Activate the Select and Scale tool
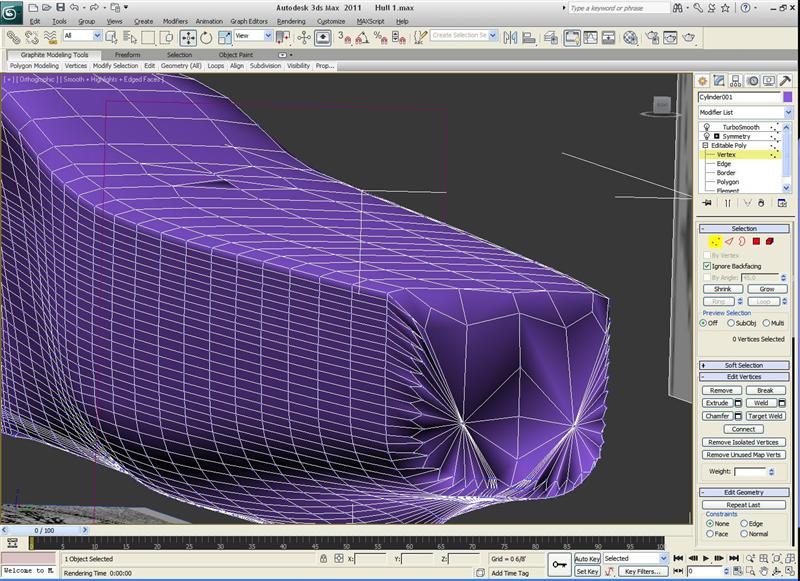800x581 pixels. (224, 38)
